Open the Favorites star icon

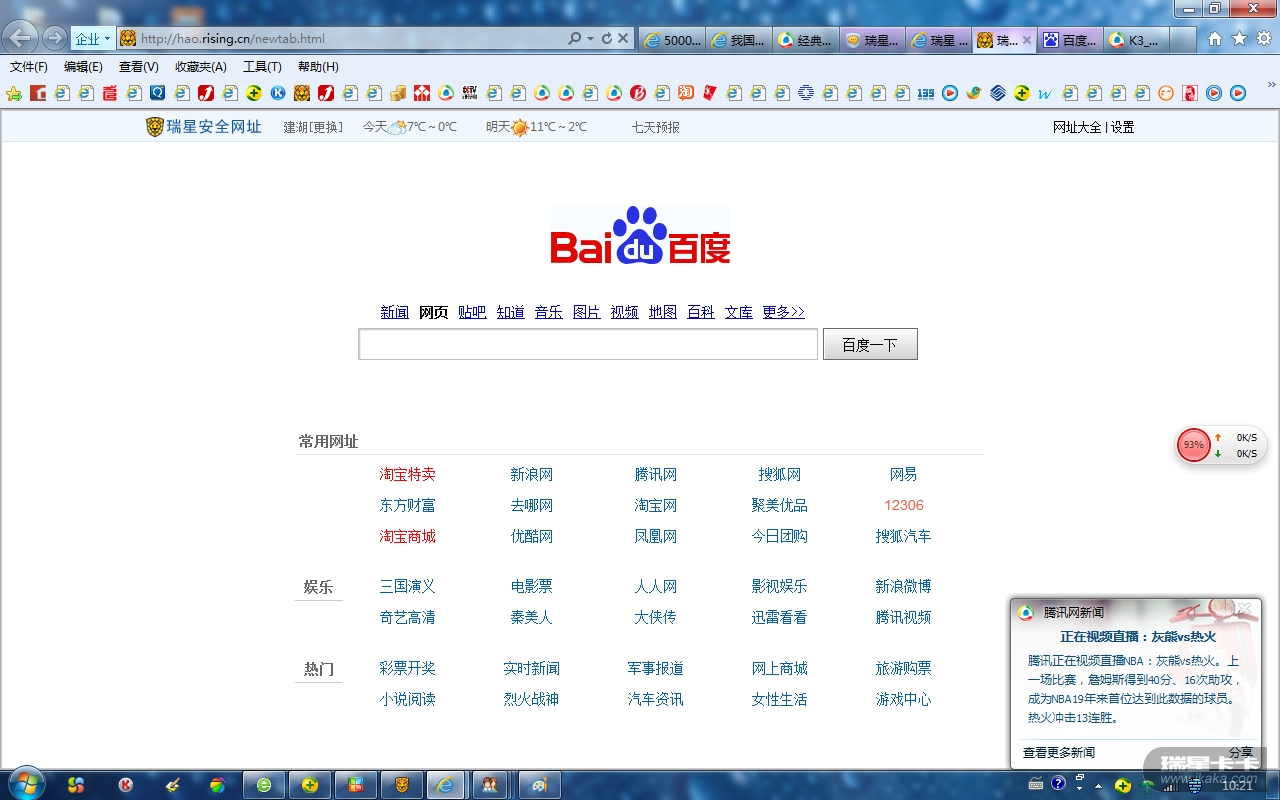(x=1240, y=39)
